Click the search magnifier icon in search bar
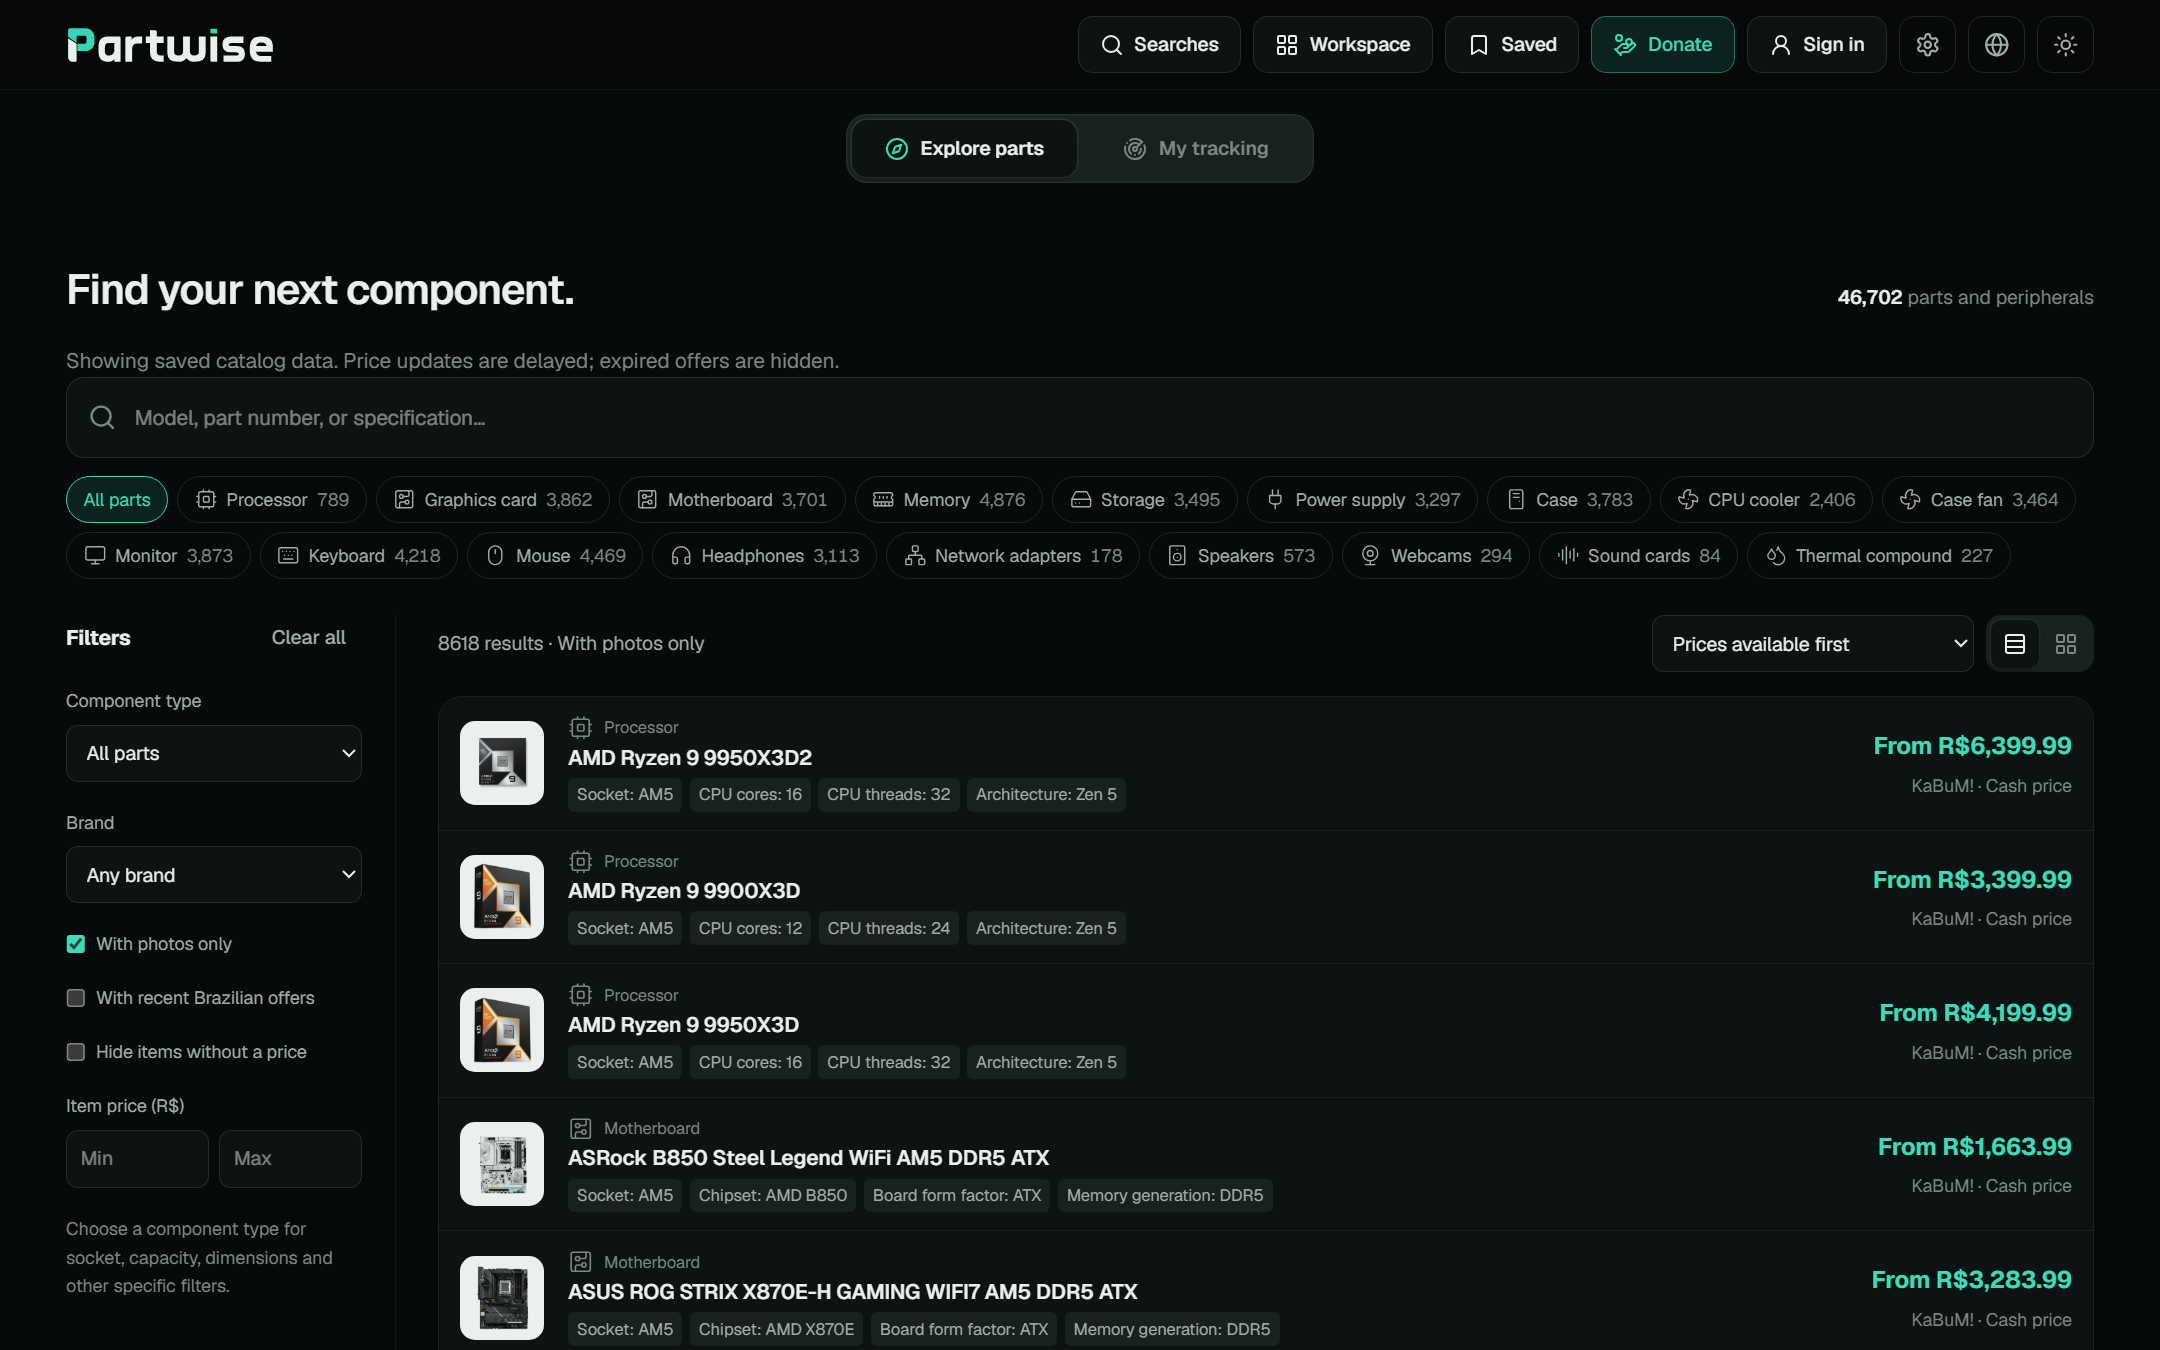The image size is (2160, 1350). click(102, 418)
